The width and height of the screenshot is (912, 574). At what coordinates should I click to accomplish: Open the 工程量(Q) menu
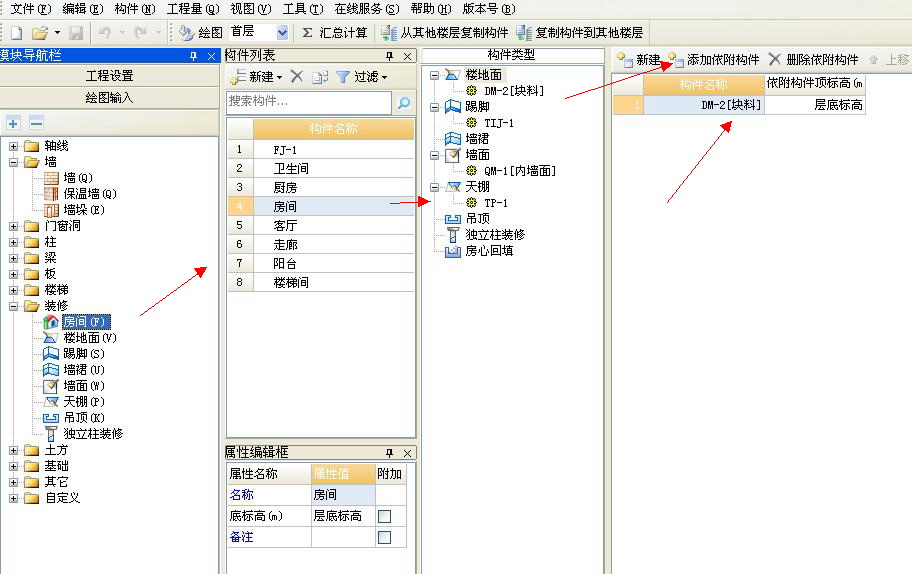(x=193, y=9)
